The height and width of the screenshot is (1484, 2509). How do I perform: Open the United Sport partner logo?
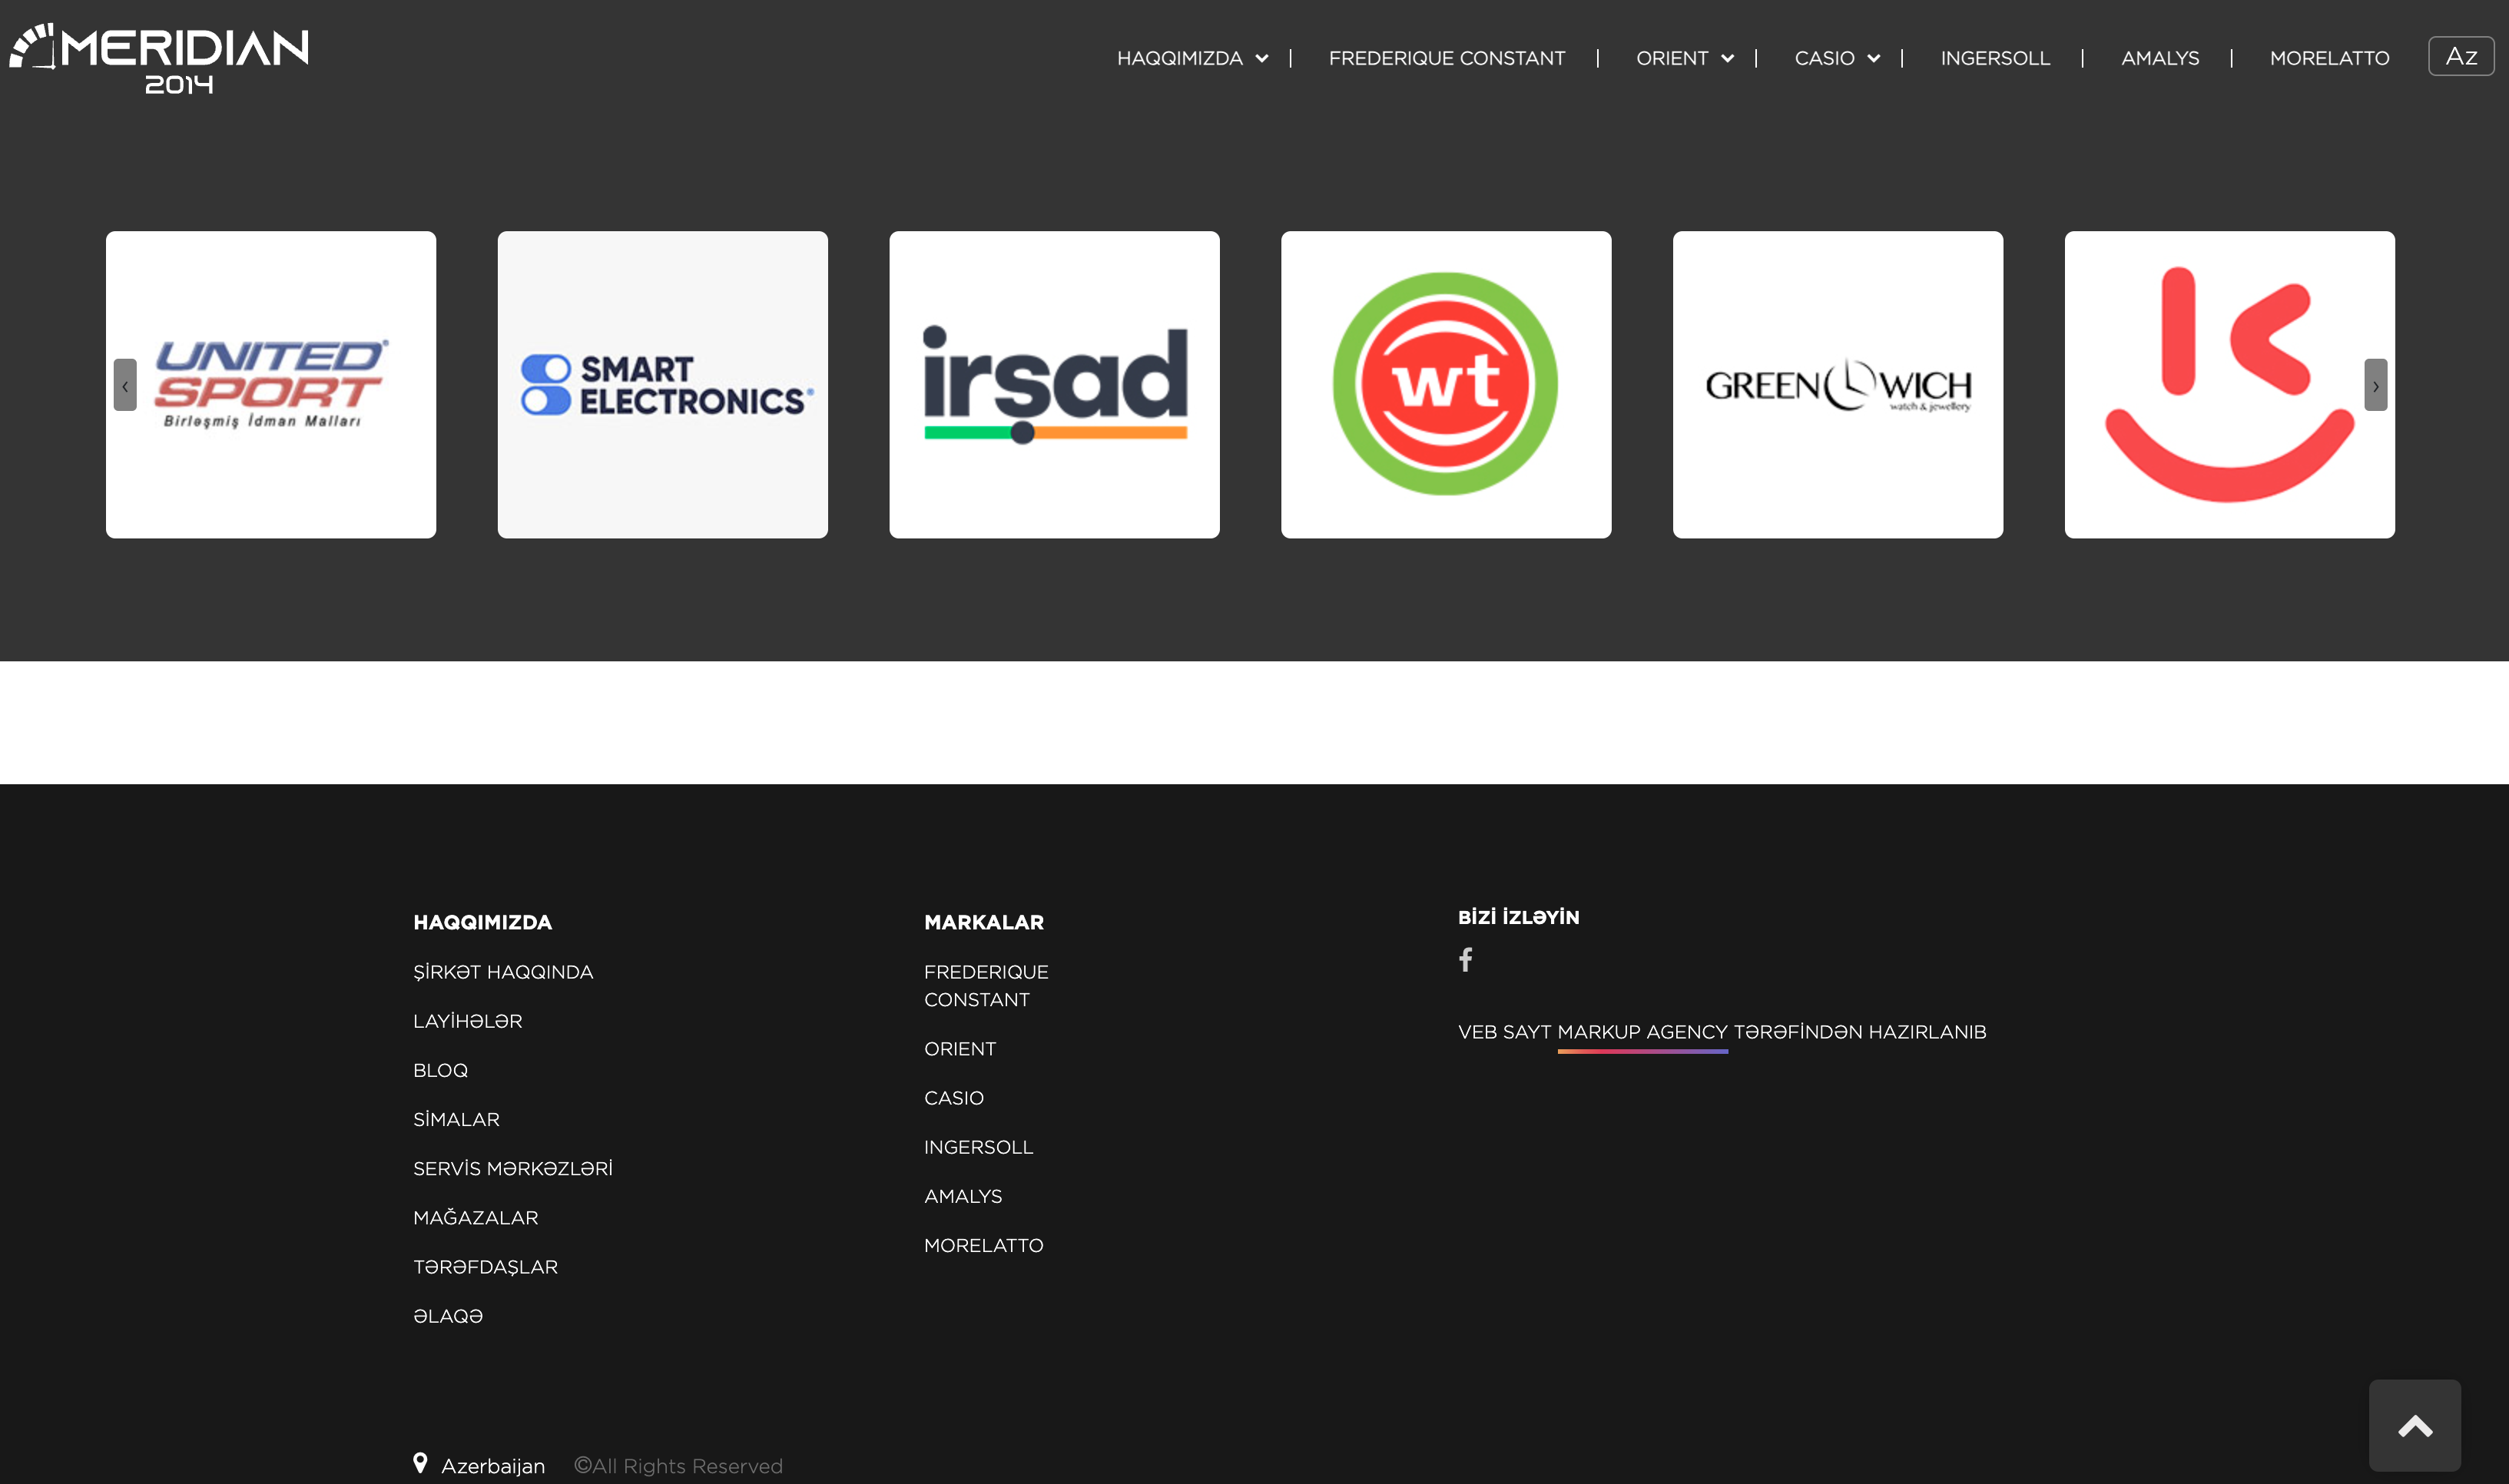tap(271, 385)
